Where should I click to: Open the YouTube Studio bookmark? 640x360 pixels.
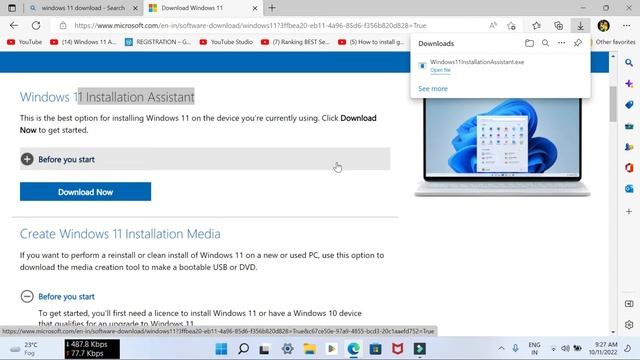pyautogui.click(x=226, y=42)
